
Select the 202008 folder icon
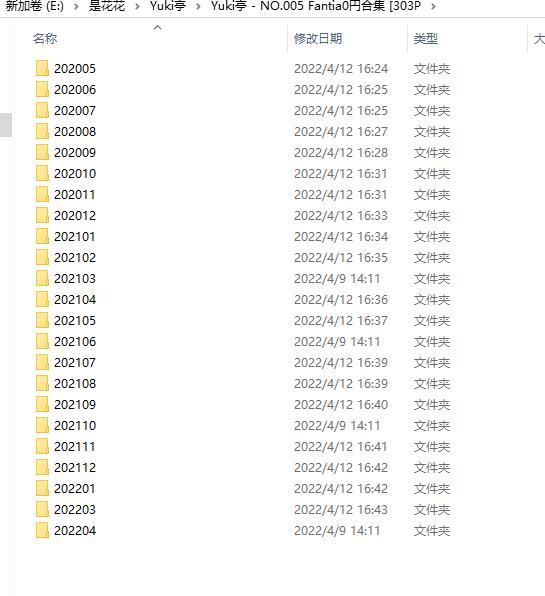point(42,132)
